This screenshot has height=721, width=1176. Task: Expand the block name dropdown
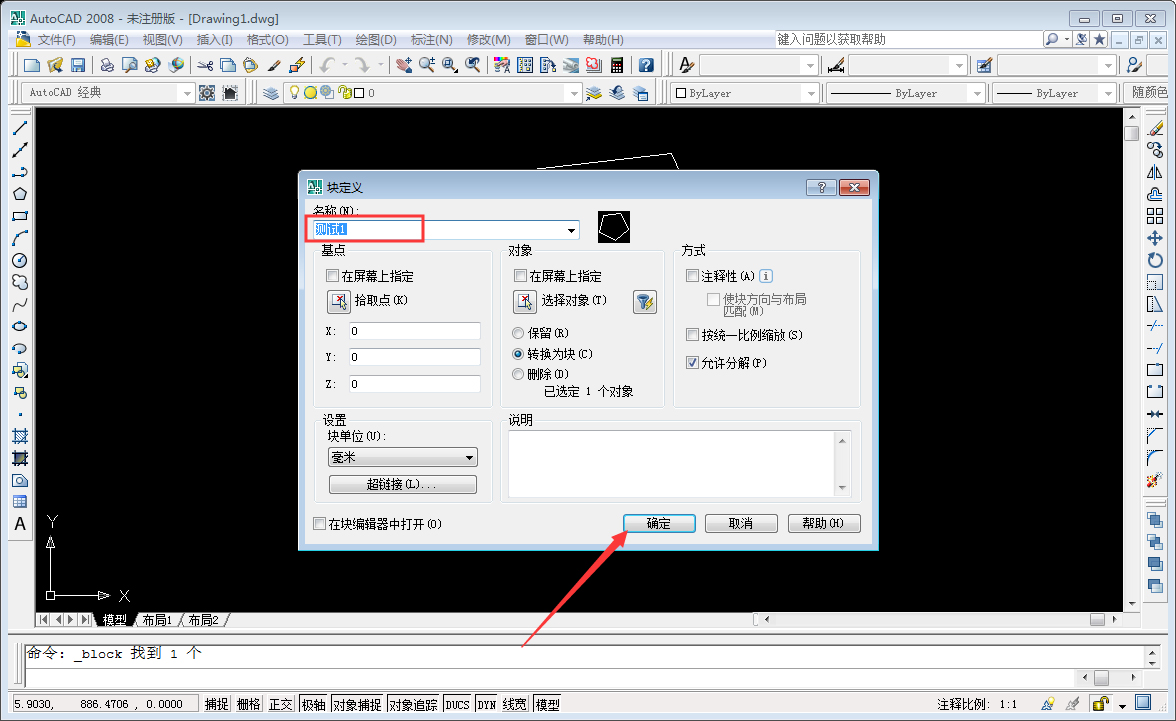click(x=571, y=229)
